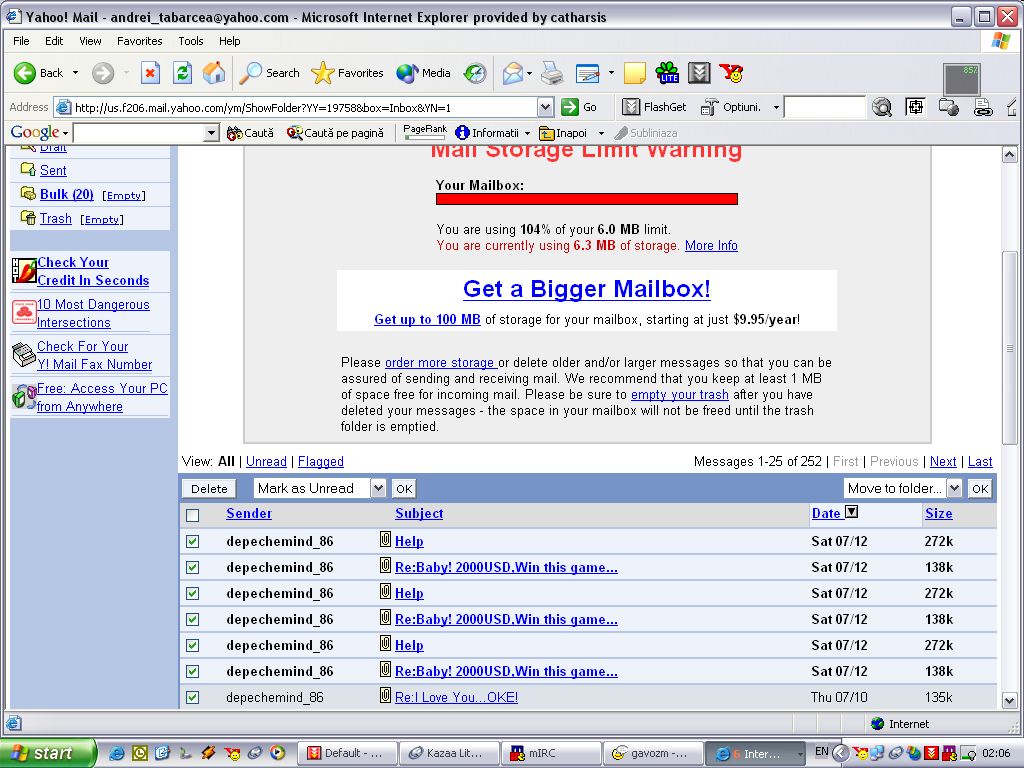Go to the Home page icon
The width and height of the screenshot is (1024, 768).
(214, 73)
